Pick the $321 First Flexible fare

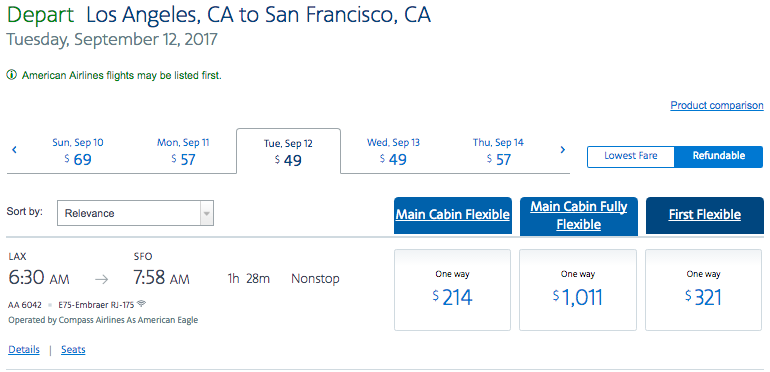pyautogui.click(x=704, y=290)
